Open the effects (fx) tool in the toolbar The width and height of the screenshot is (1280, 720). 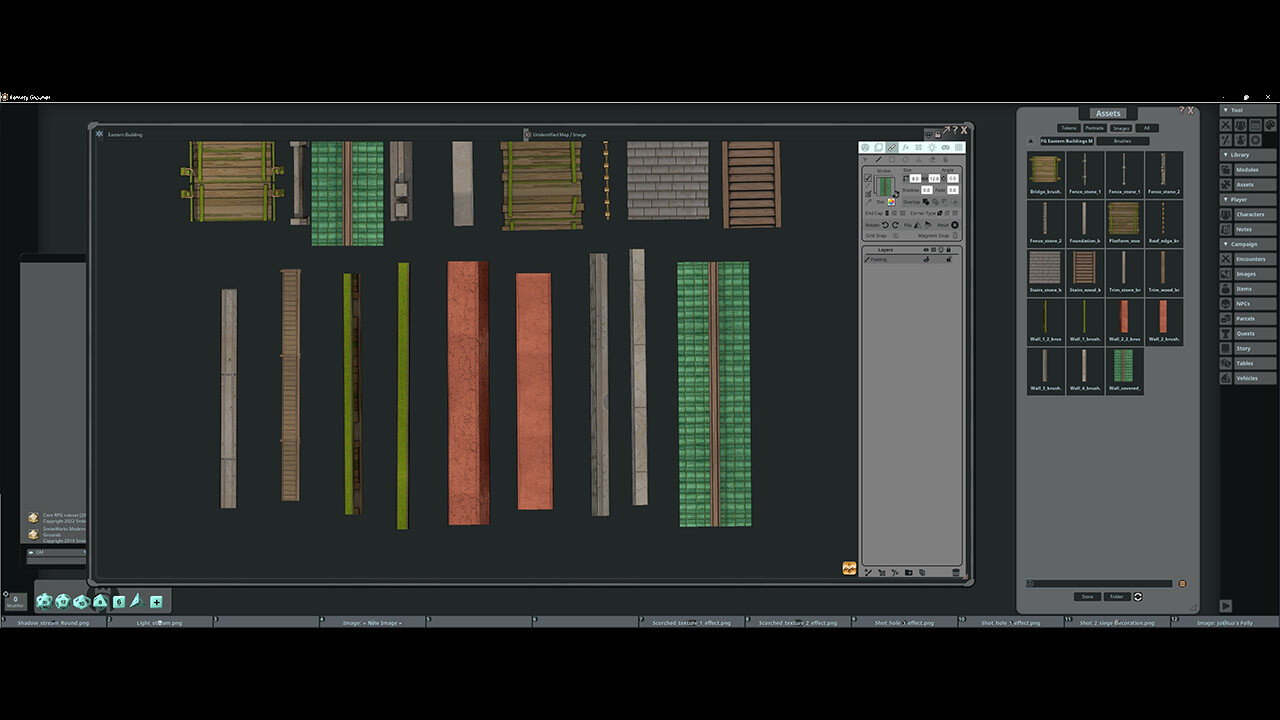[x=905, y=147]
